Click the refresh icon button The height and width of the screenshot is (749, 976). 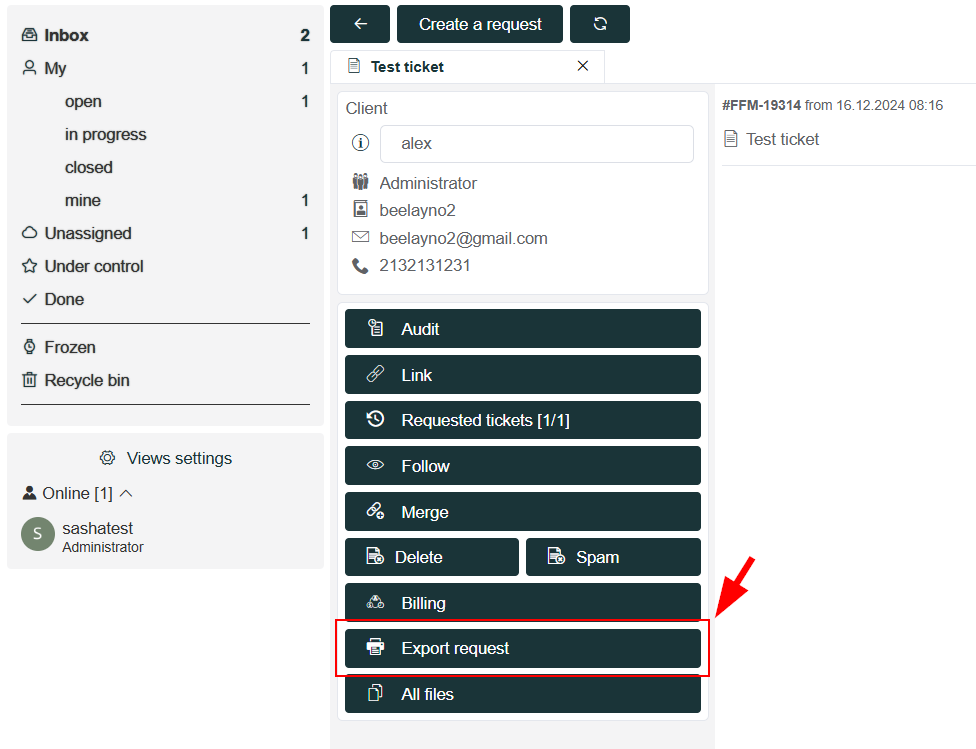pyautogui.click(x=599, y=24)
